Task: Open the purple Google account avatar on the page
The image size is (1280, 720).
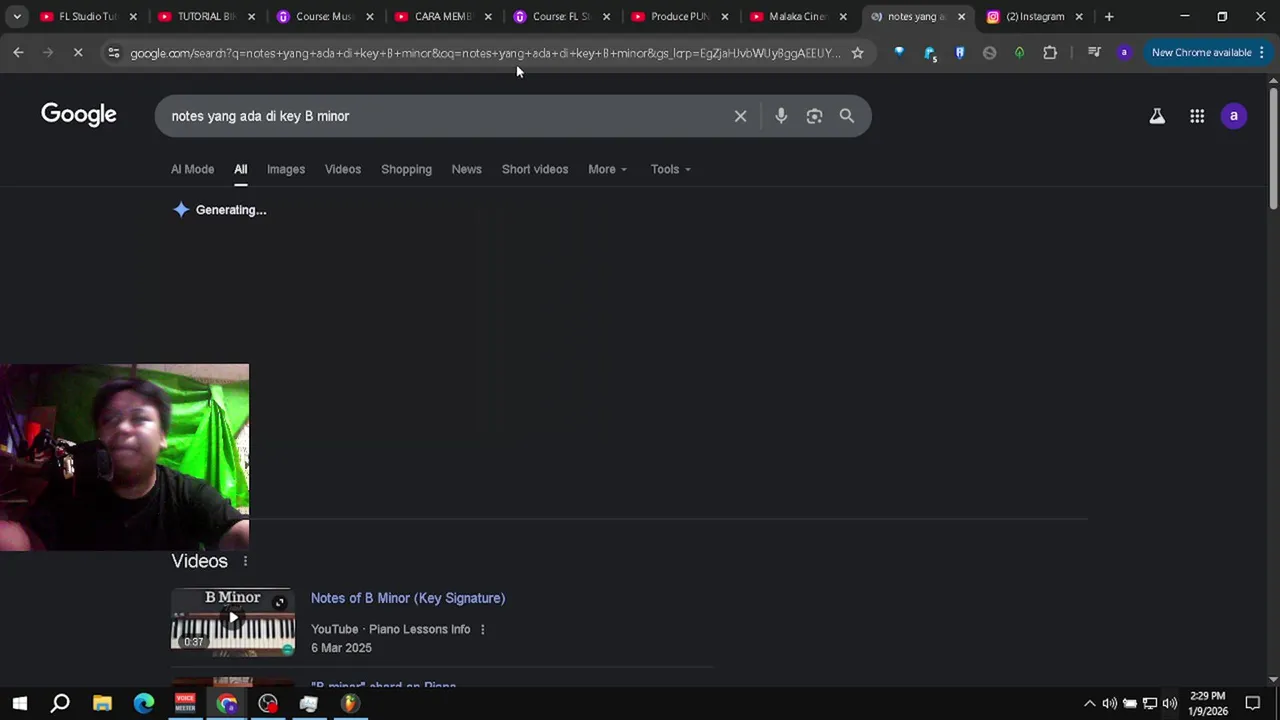Action: click(x=1234, y=116)
